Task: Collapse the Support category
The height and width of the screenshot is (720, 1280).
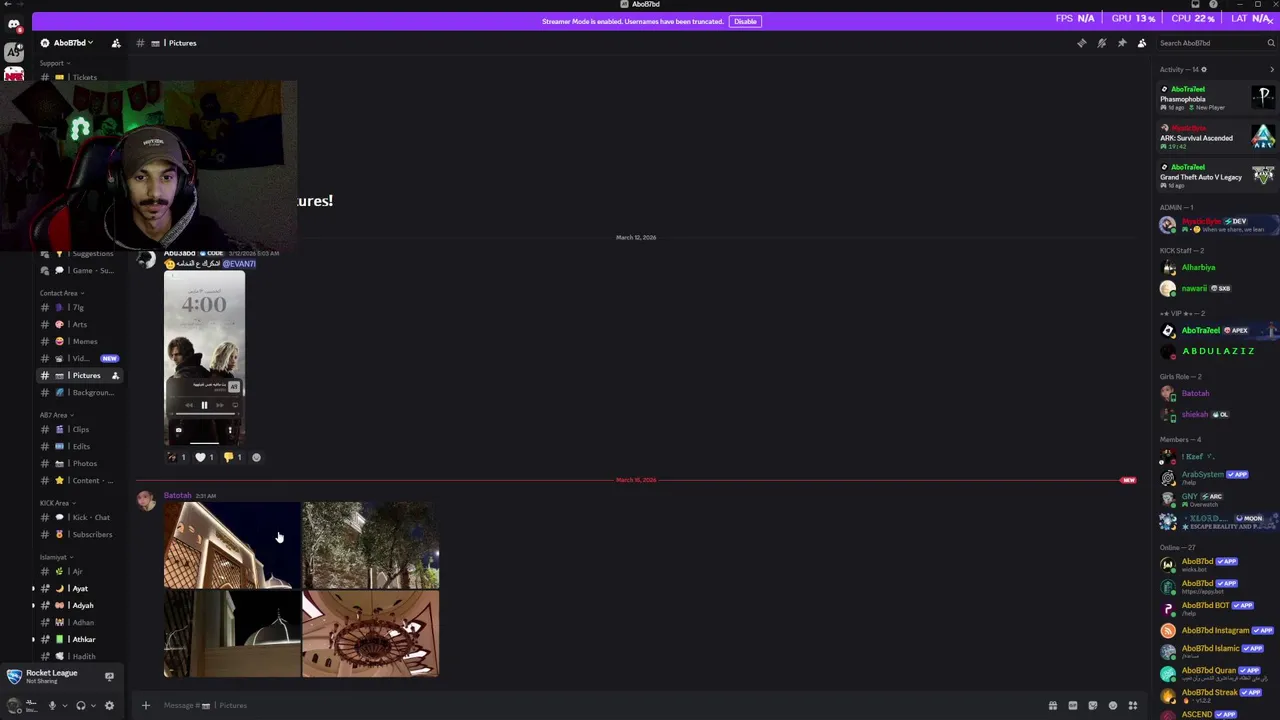Action: pos(55,63)
